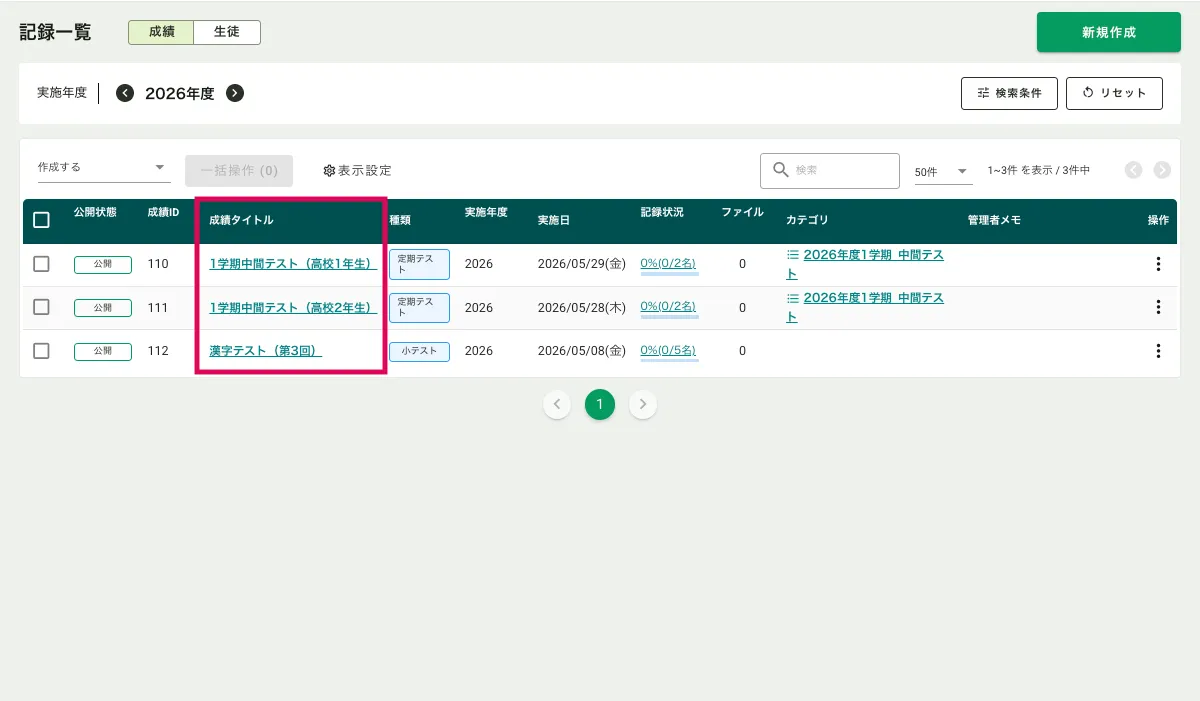
Task: Open three-dot menu for record 112
Action: pos(1158,351)
